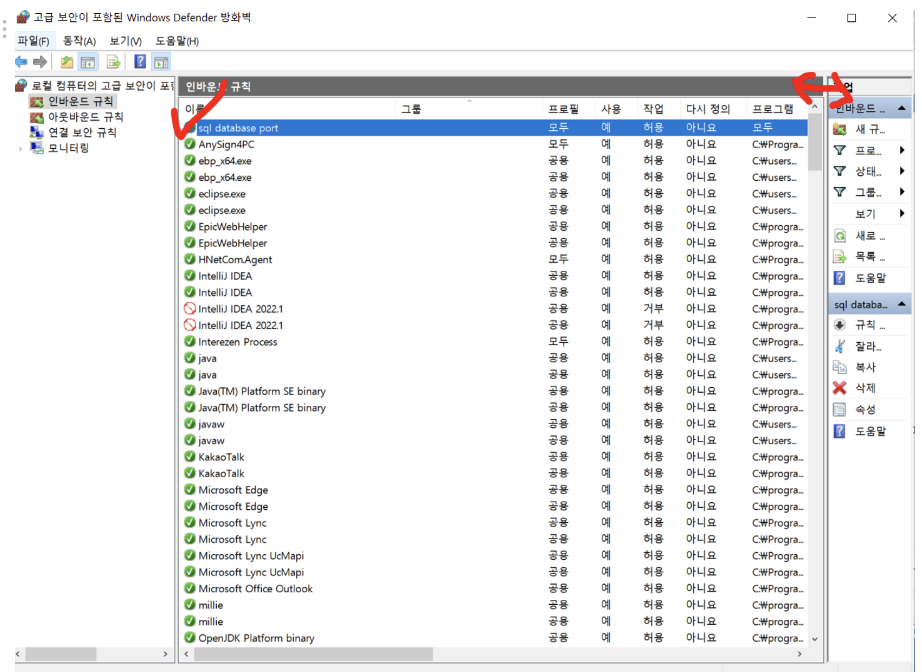Click the rules list scroll-down arrow

pos(814,638)
